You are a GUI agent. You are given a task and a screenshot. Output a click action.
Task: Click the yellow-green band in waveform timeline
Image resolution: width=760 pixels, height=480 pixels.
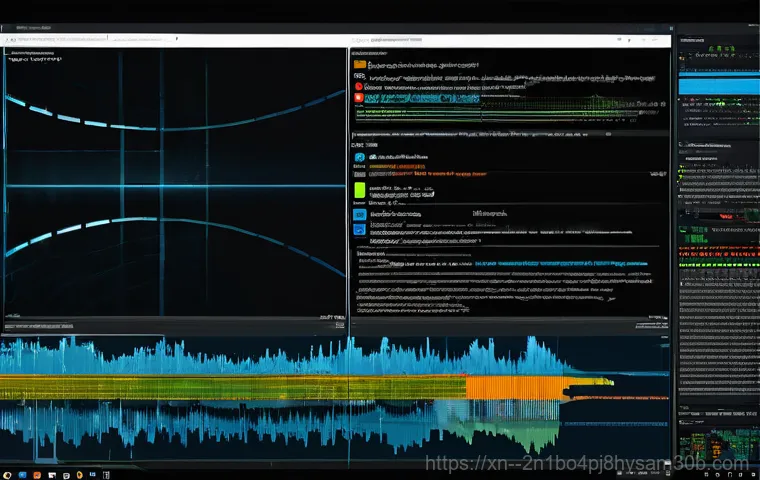pyautogui.click(x=230, y=388)
